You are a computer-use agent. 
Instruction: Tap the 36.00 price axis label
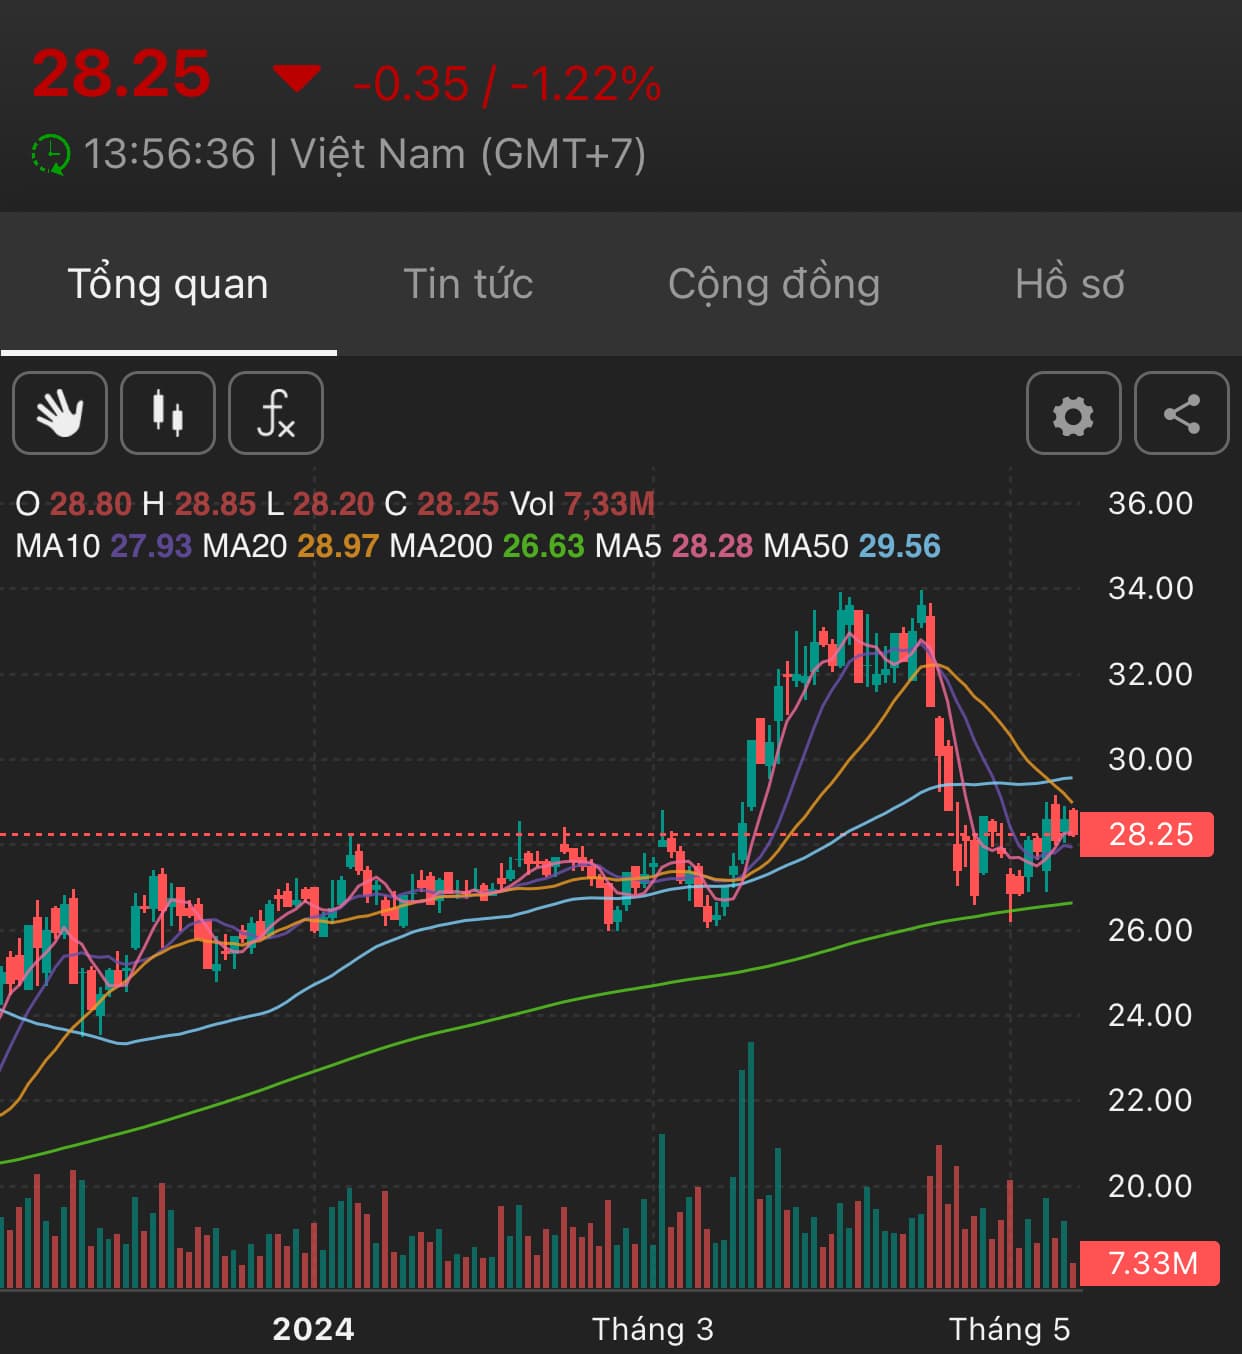(x=1151, y=503)
